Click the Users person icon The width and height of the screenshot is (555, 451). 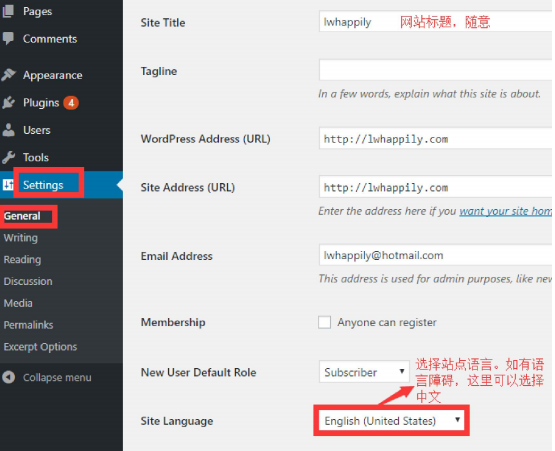click(8, 130)
